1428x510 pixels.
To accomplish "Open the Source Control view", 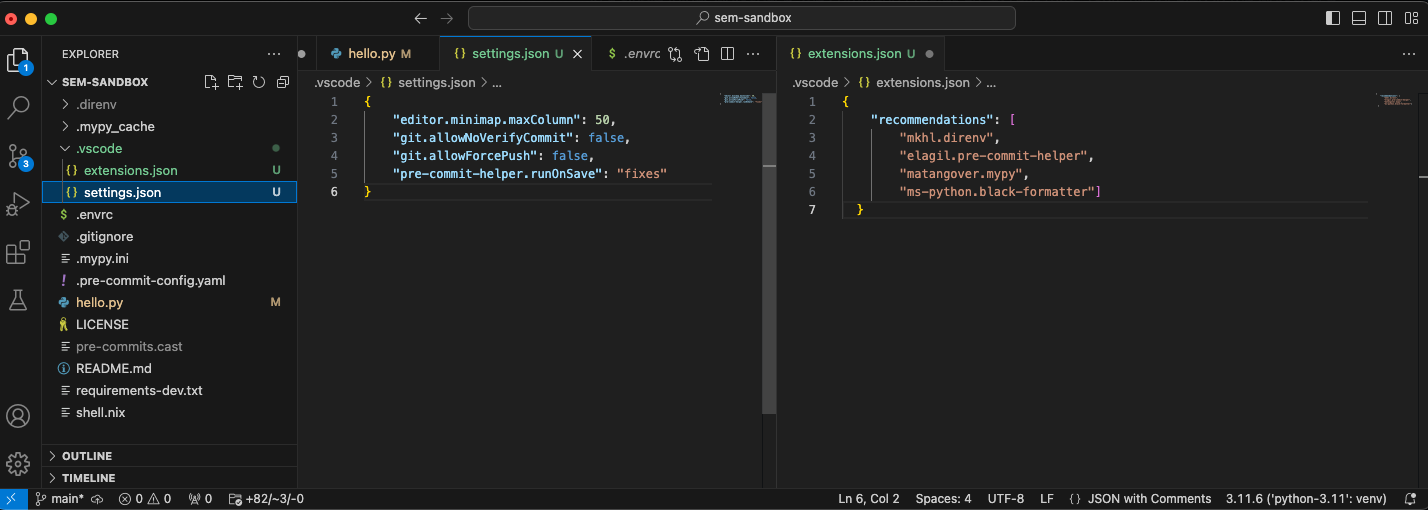I will coord(18,156).
